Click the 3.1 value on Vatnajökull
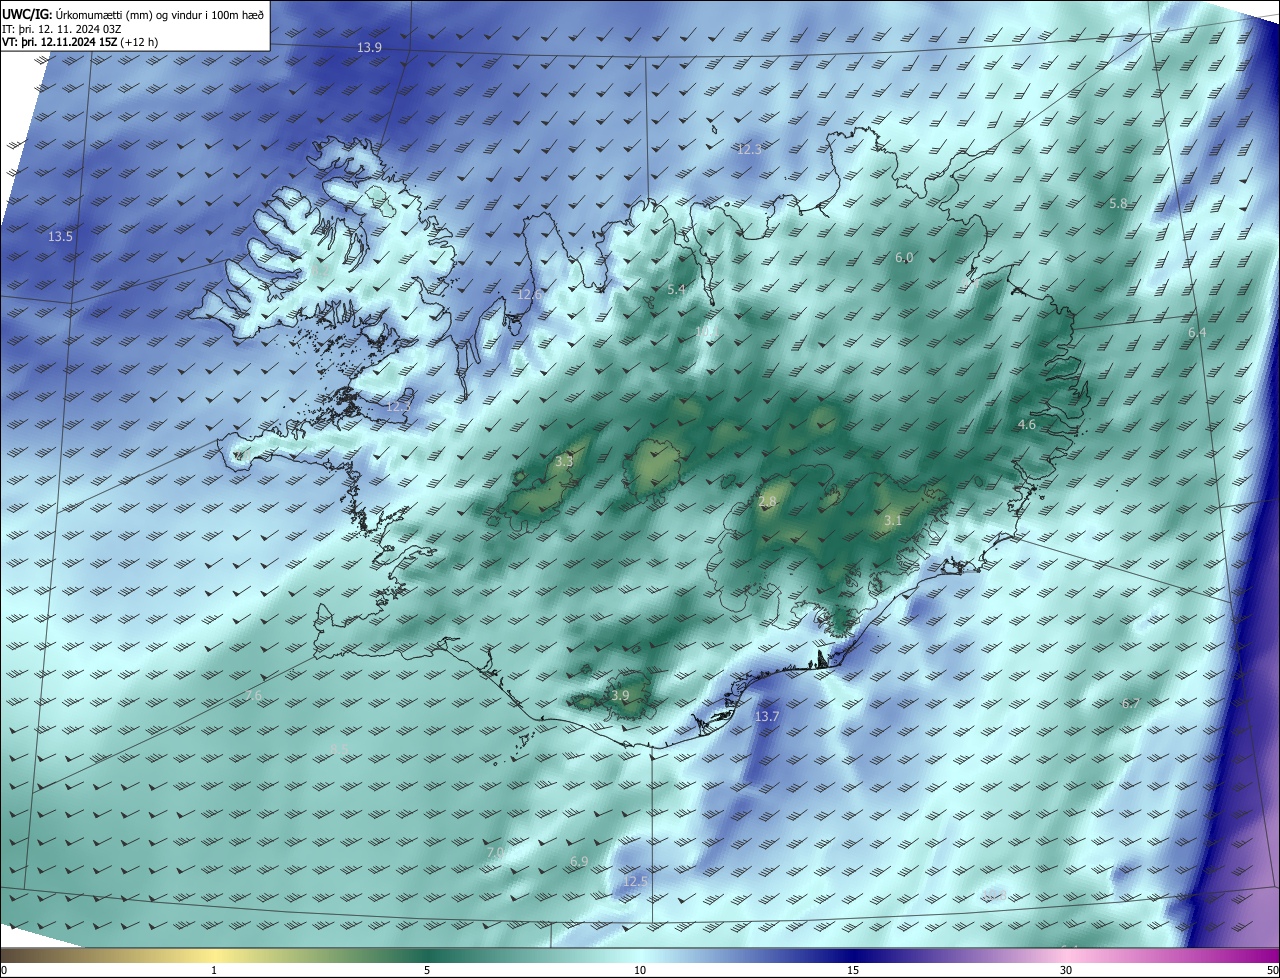Viewport: 1280px width, 978px height. (893, 521)
